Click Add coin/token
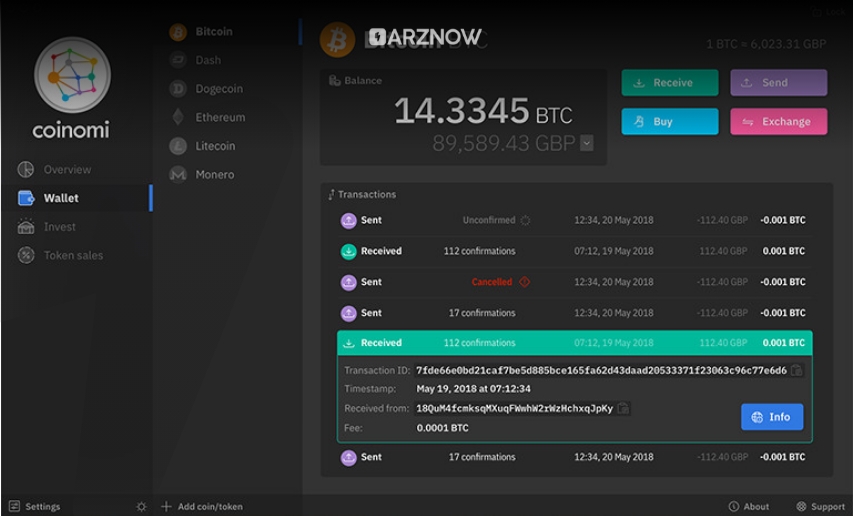 point(202,507)
